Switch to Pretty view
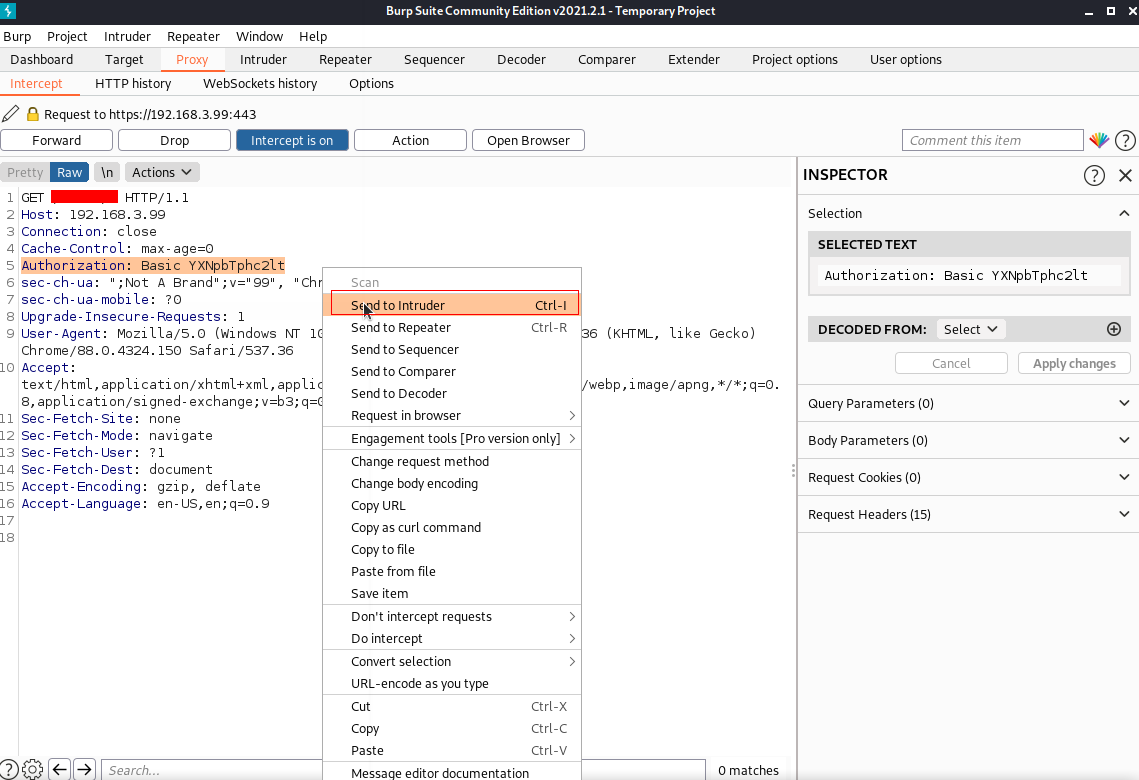This screenshot has height=780, width=1139. pyautogui.click(x=25, y=172)
